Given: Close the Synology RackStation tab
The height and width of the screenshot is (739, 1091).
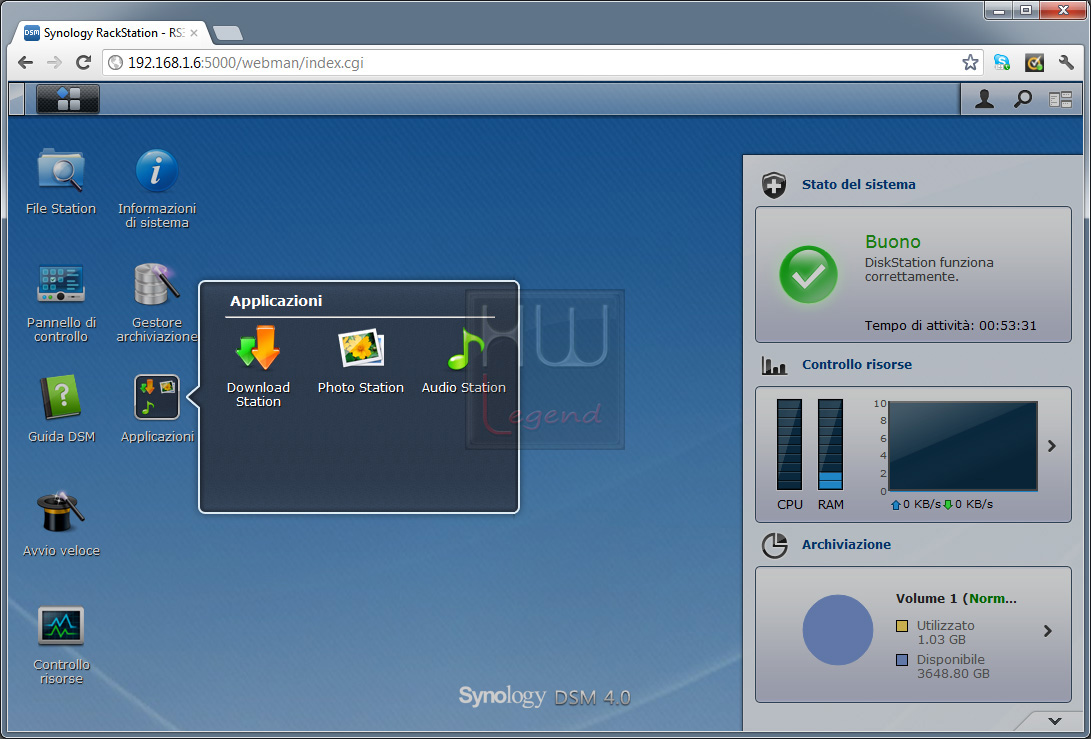Looking at the screenshot, I should click(x=194, y=33).
